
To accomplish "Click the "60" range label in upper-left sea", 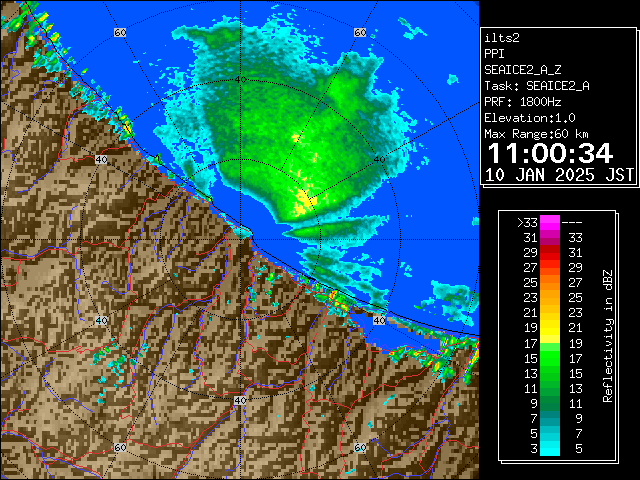I will [120, 32].
